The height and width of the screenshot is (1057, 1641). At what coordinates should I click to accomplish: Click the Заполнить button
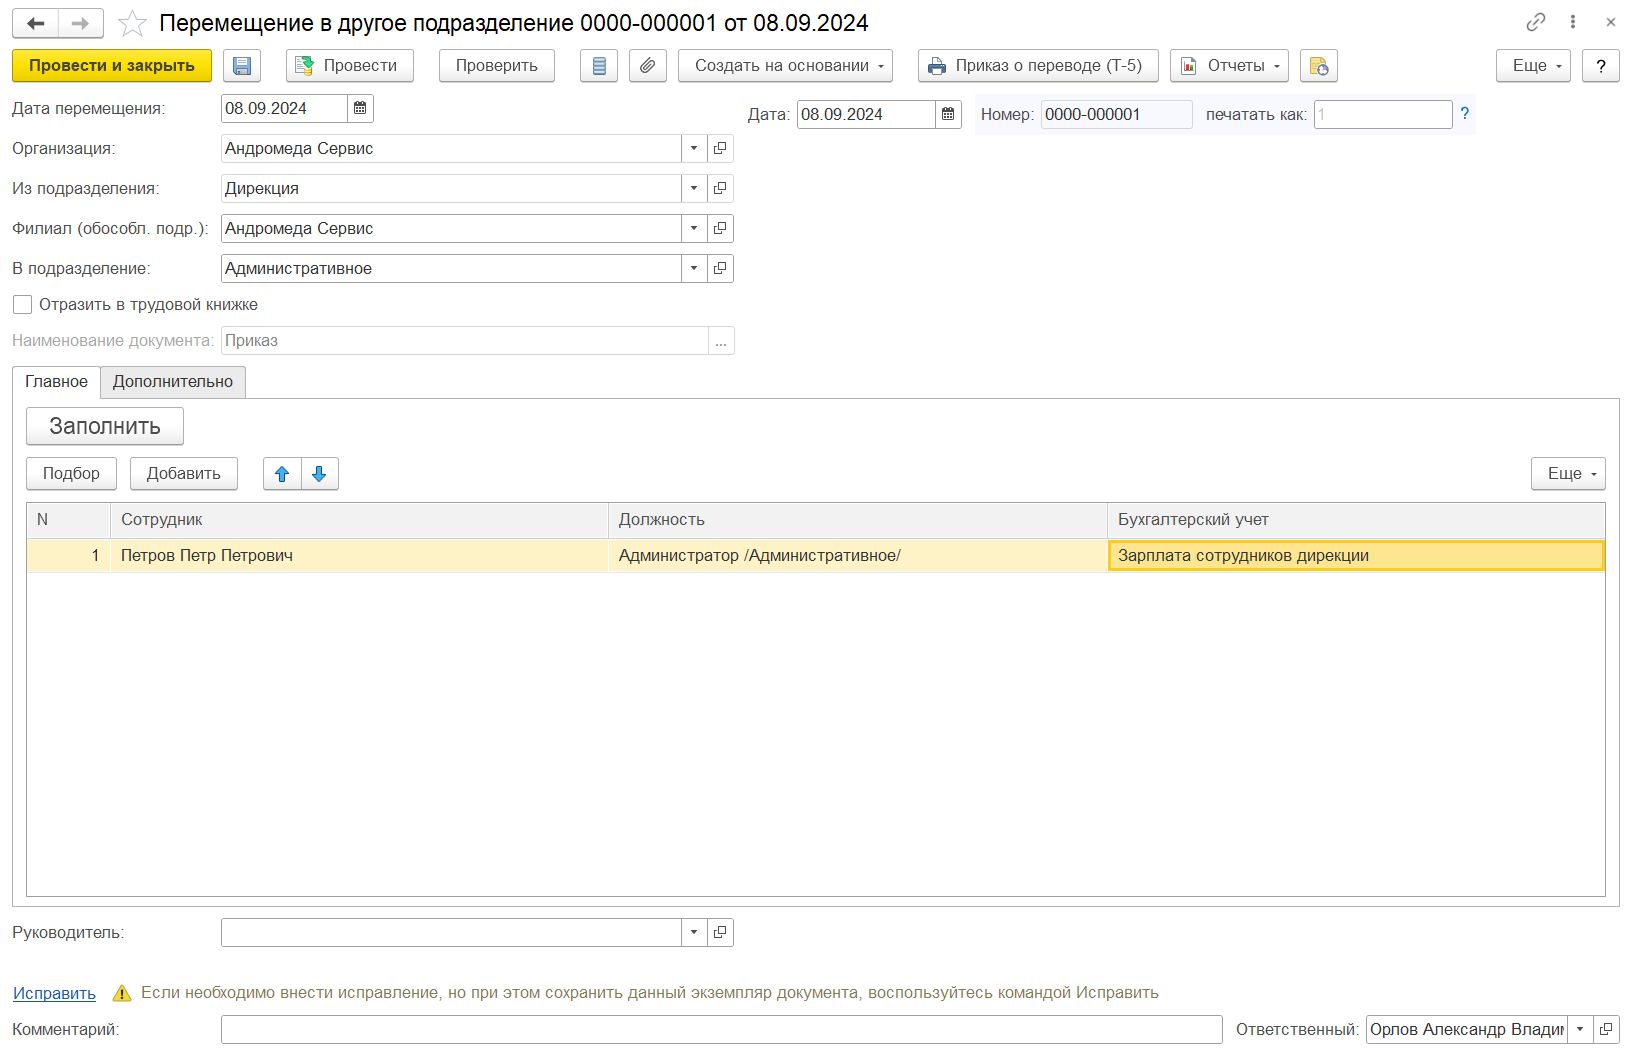tap(105, 426)
